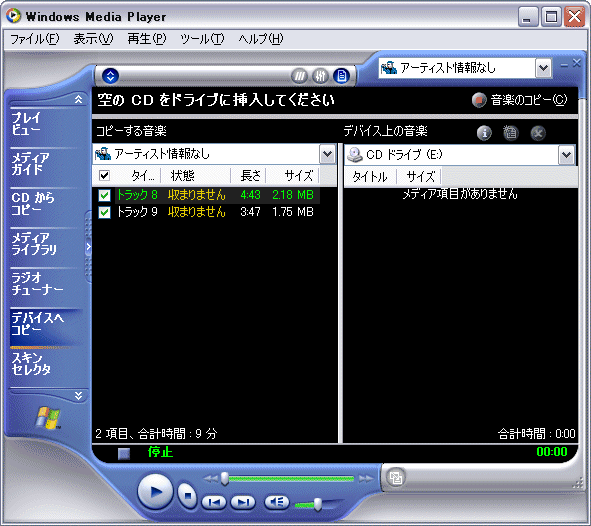This screenshot has height=526, width=591.
Task: Collapse the sidebar with the side arrow
Action: [89, 247]
